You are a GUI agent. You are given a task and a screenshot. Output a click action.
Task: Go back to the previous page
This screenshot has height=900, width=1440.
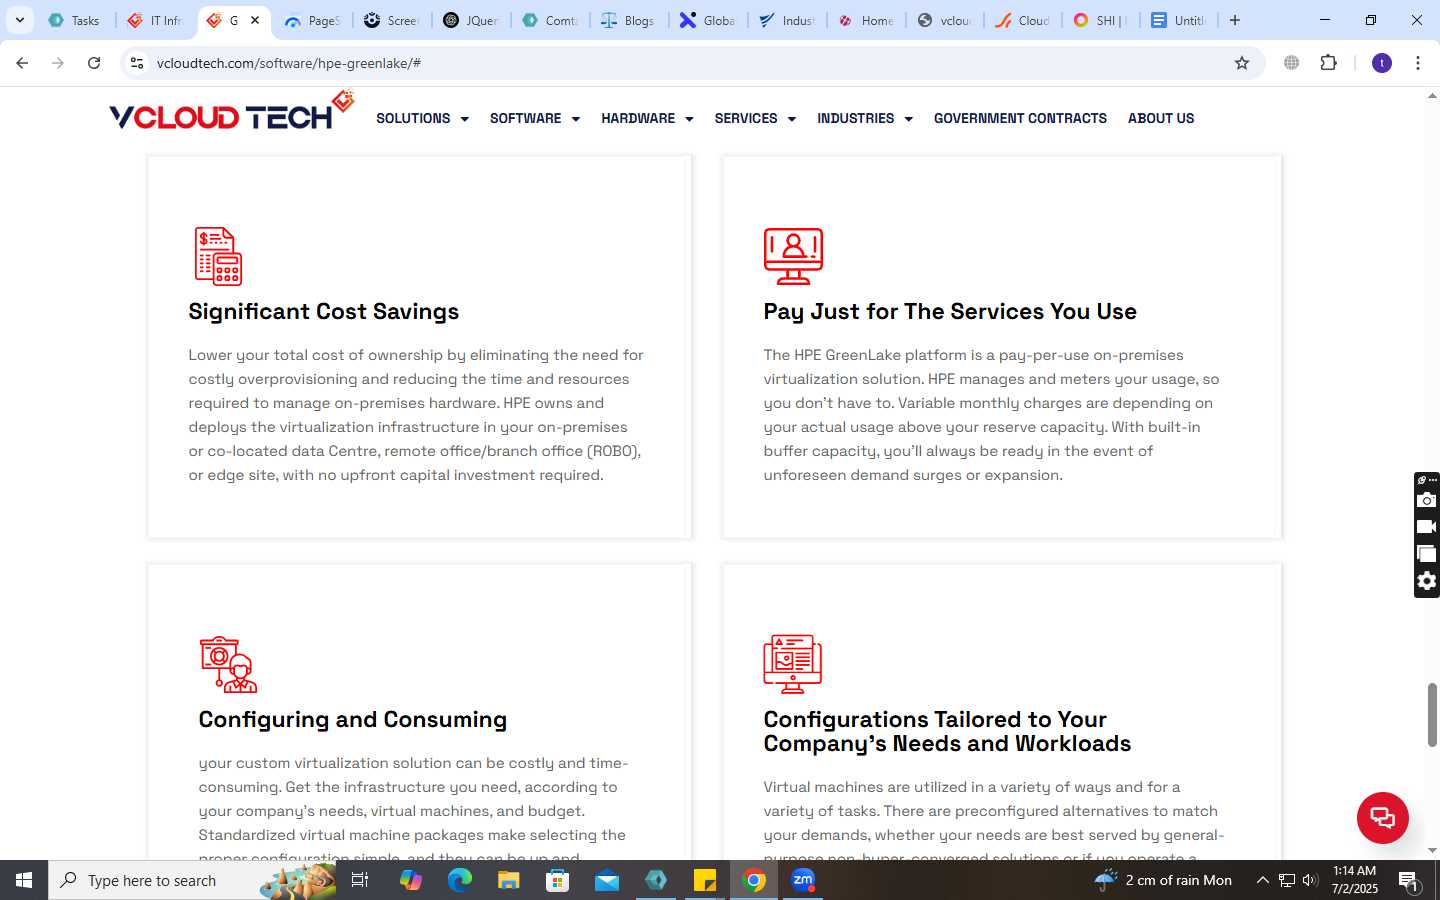click(x=22, y=63)
